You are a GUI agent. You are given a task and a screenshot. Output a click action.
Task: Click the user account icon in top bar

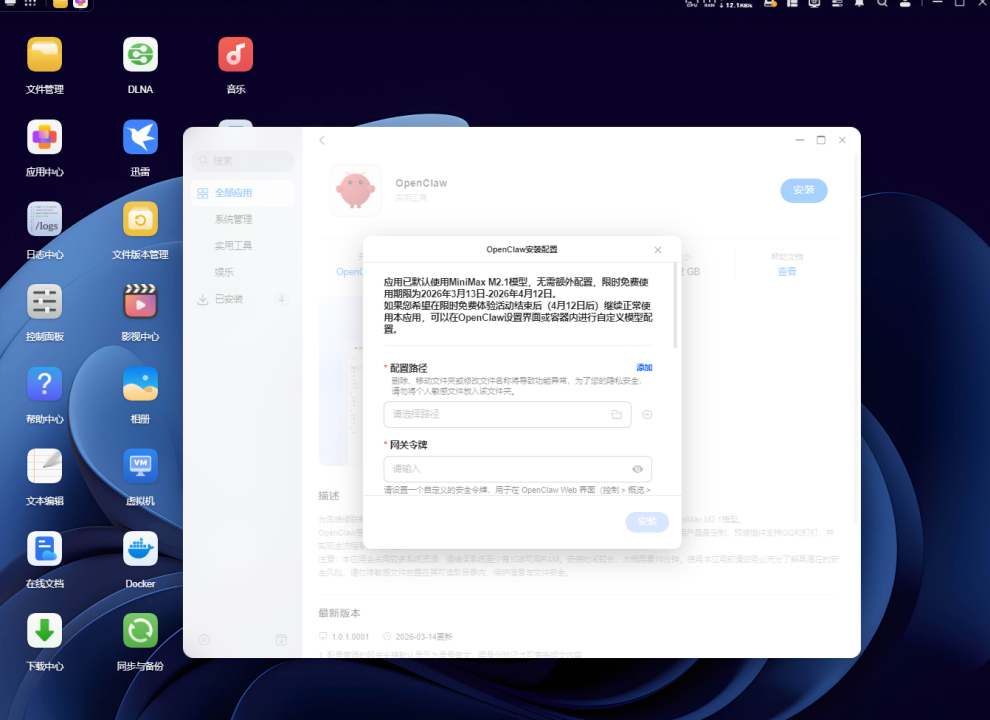pos(905,3)
